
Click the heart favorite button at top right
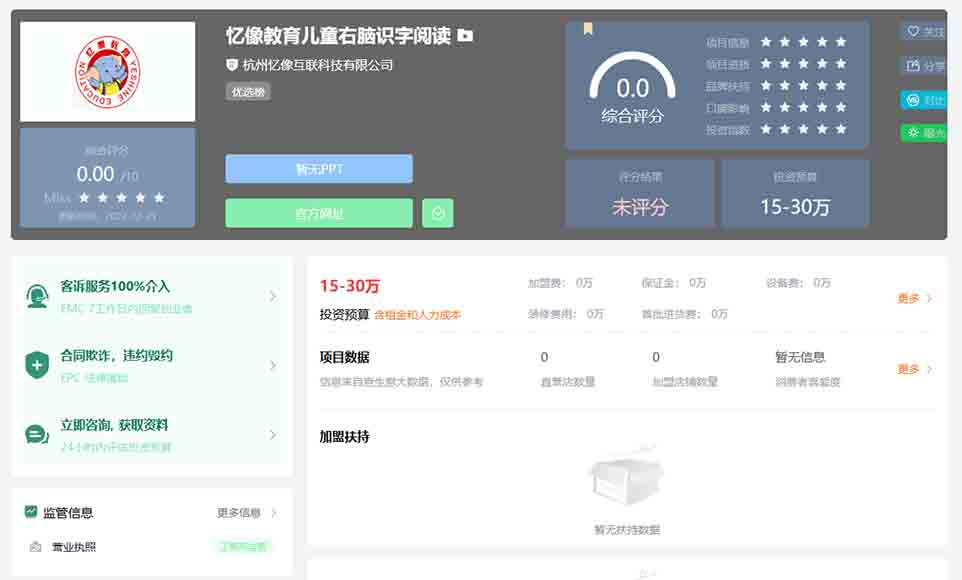tap(924, 31)
